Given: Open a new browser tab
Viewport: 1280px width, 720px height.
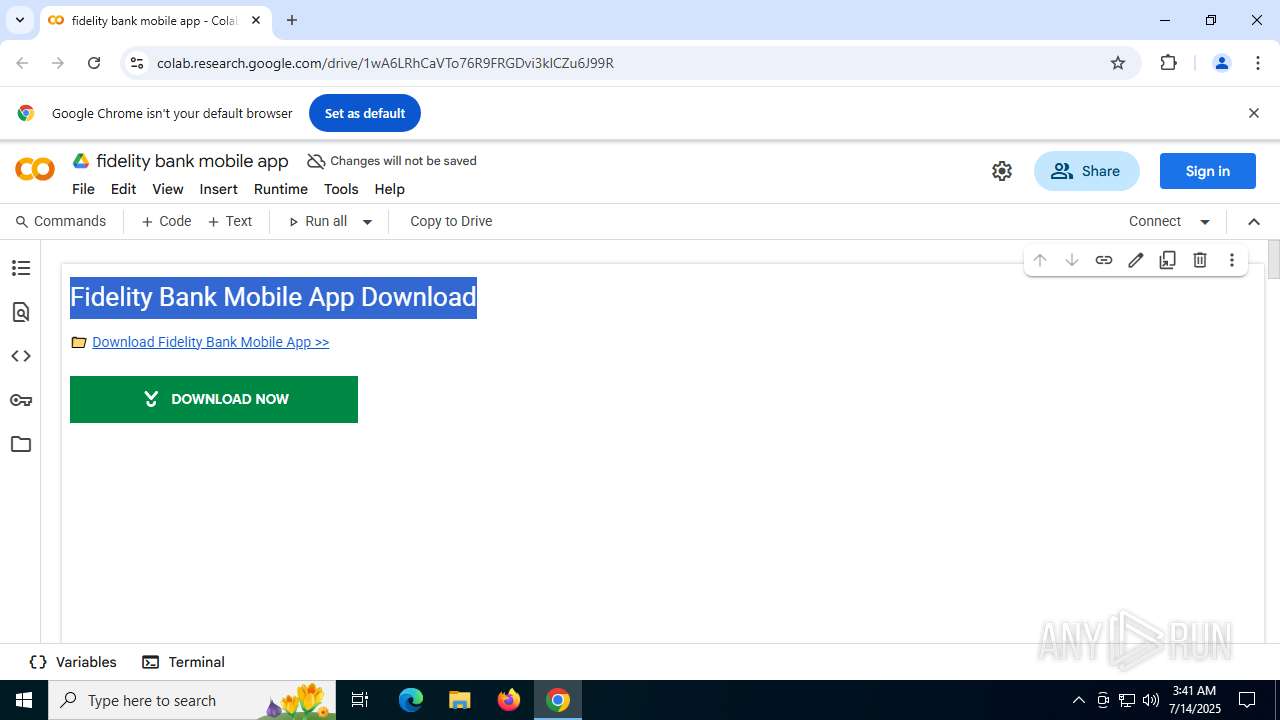Looking at the screenshot, I should (x=292, y=20).
